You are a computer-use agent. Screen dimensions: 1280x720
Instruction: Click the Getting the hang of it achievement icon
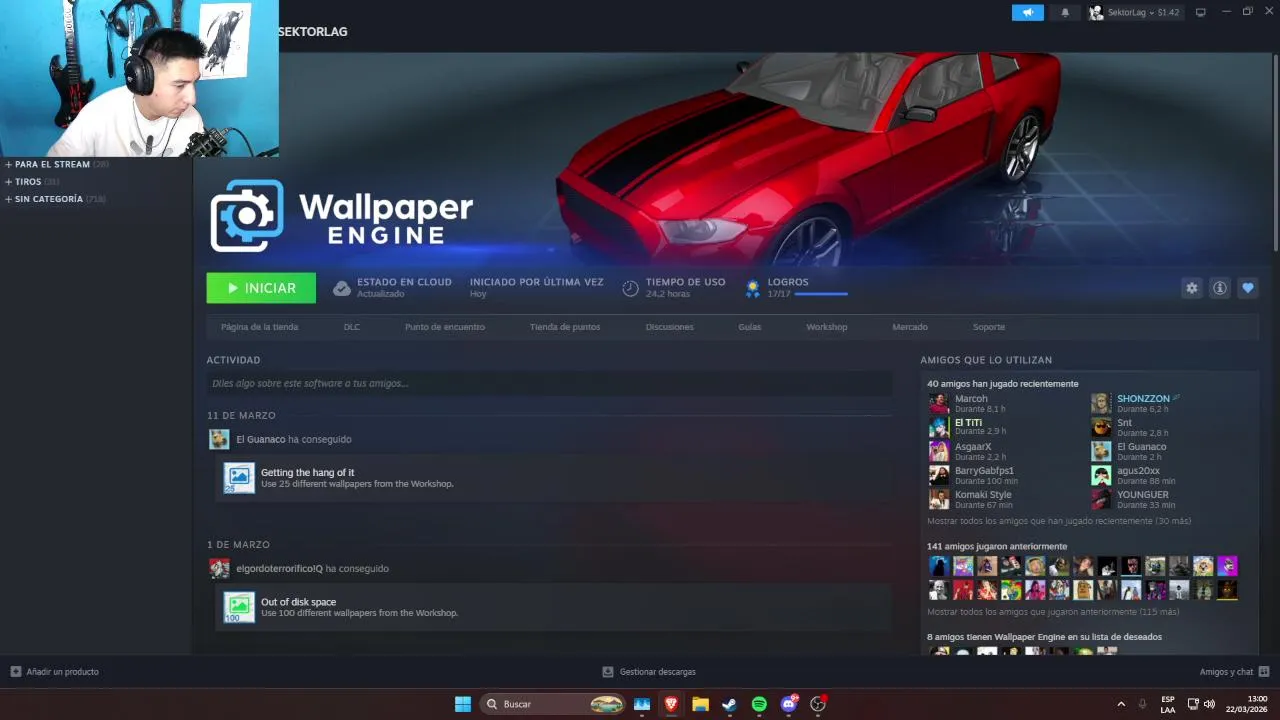click(x=239, y=478)
